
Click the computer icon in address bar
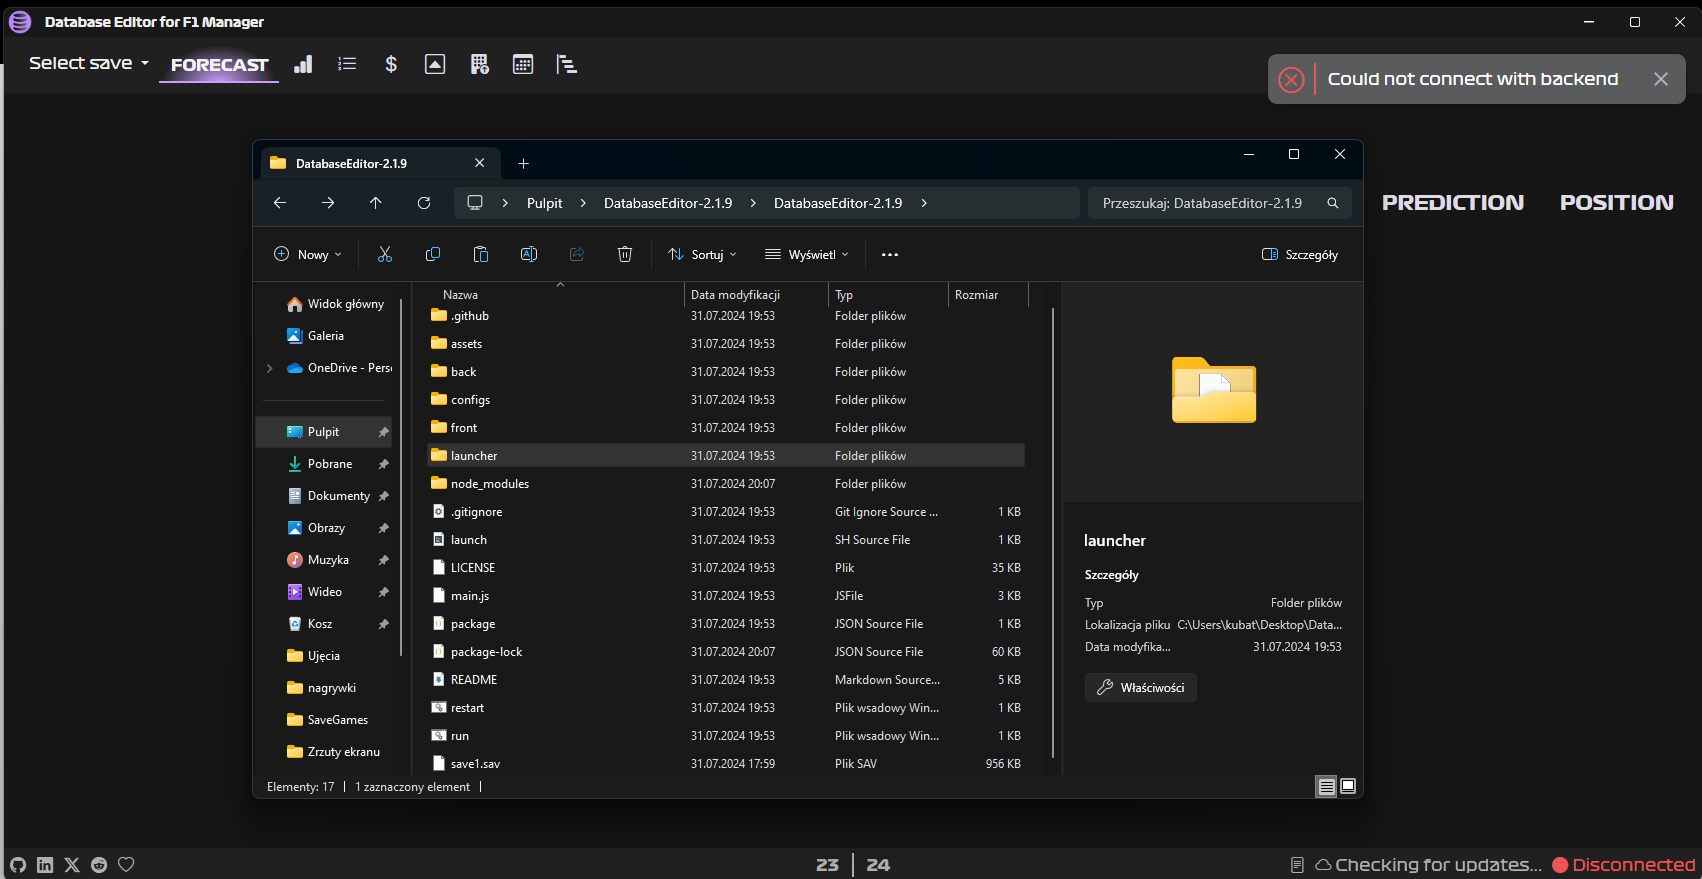click(475, 203)
